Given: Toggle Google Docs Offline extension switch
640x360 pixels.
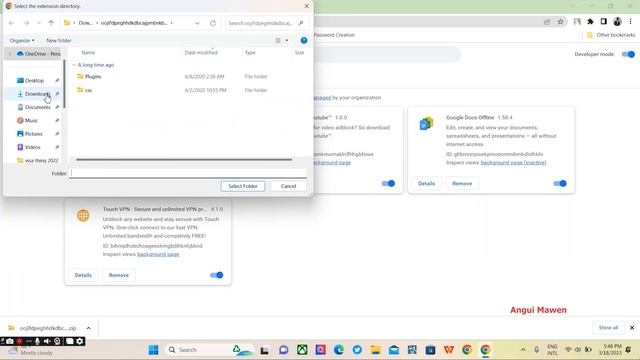Looking at the screenshot, I should (x=560, y=183).
